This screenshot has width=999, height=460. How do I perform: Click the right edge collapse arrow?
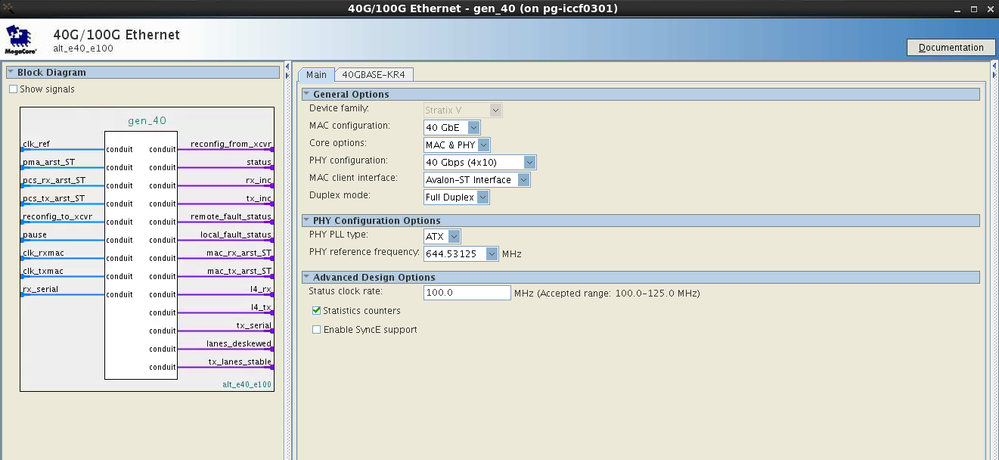coord(995,66)
